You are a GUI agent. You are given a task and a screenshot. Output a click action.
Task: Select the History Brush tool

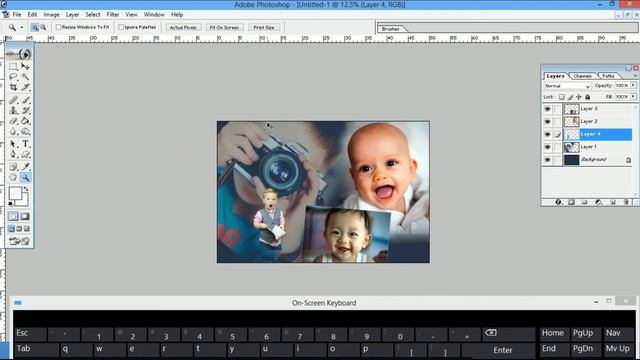tap(25, 111)
